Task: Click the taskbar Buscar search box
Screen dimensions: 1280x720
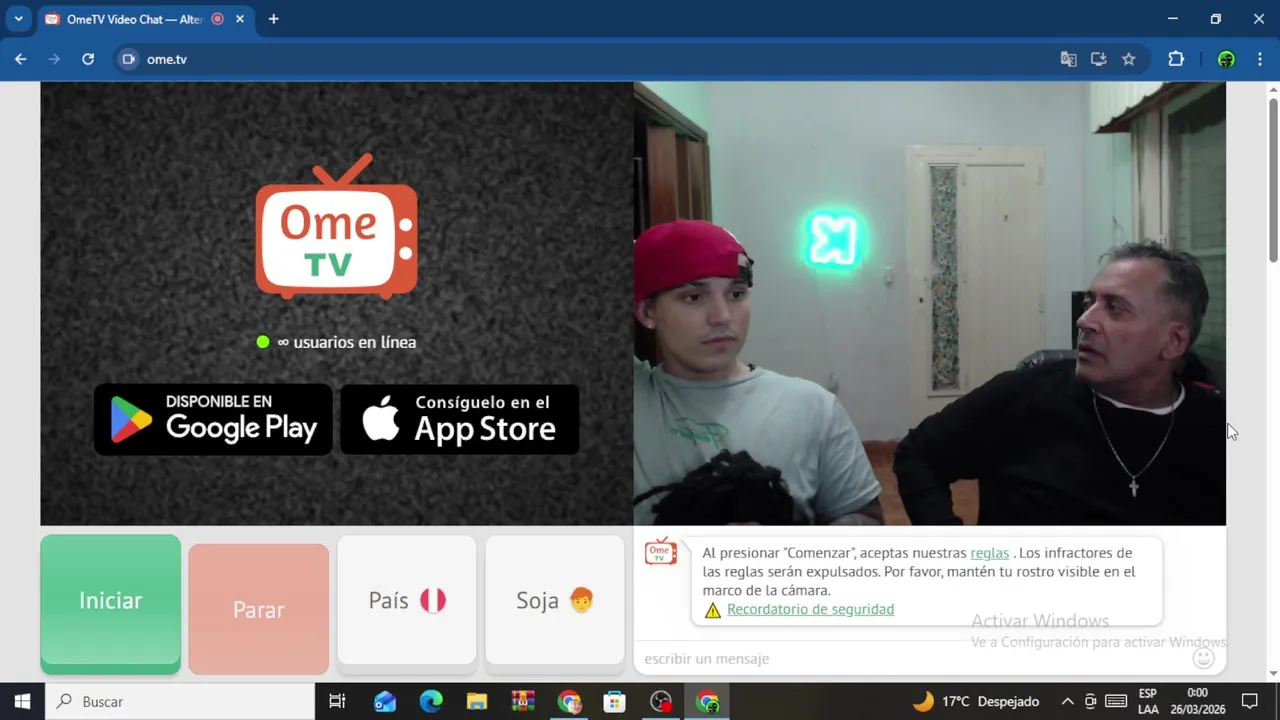Action: tap(180, 701)
